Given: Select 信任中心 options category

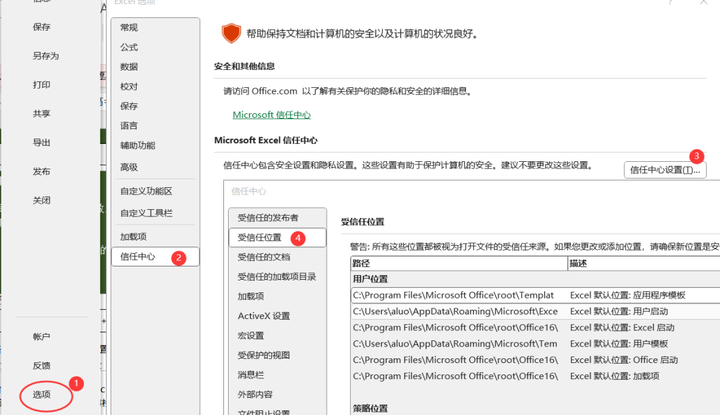Looking at the screenshot, I should click(x=155, y=257).
